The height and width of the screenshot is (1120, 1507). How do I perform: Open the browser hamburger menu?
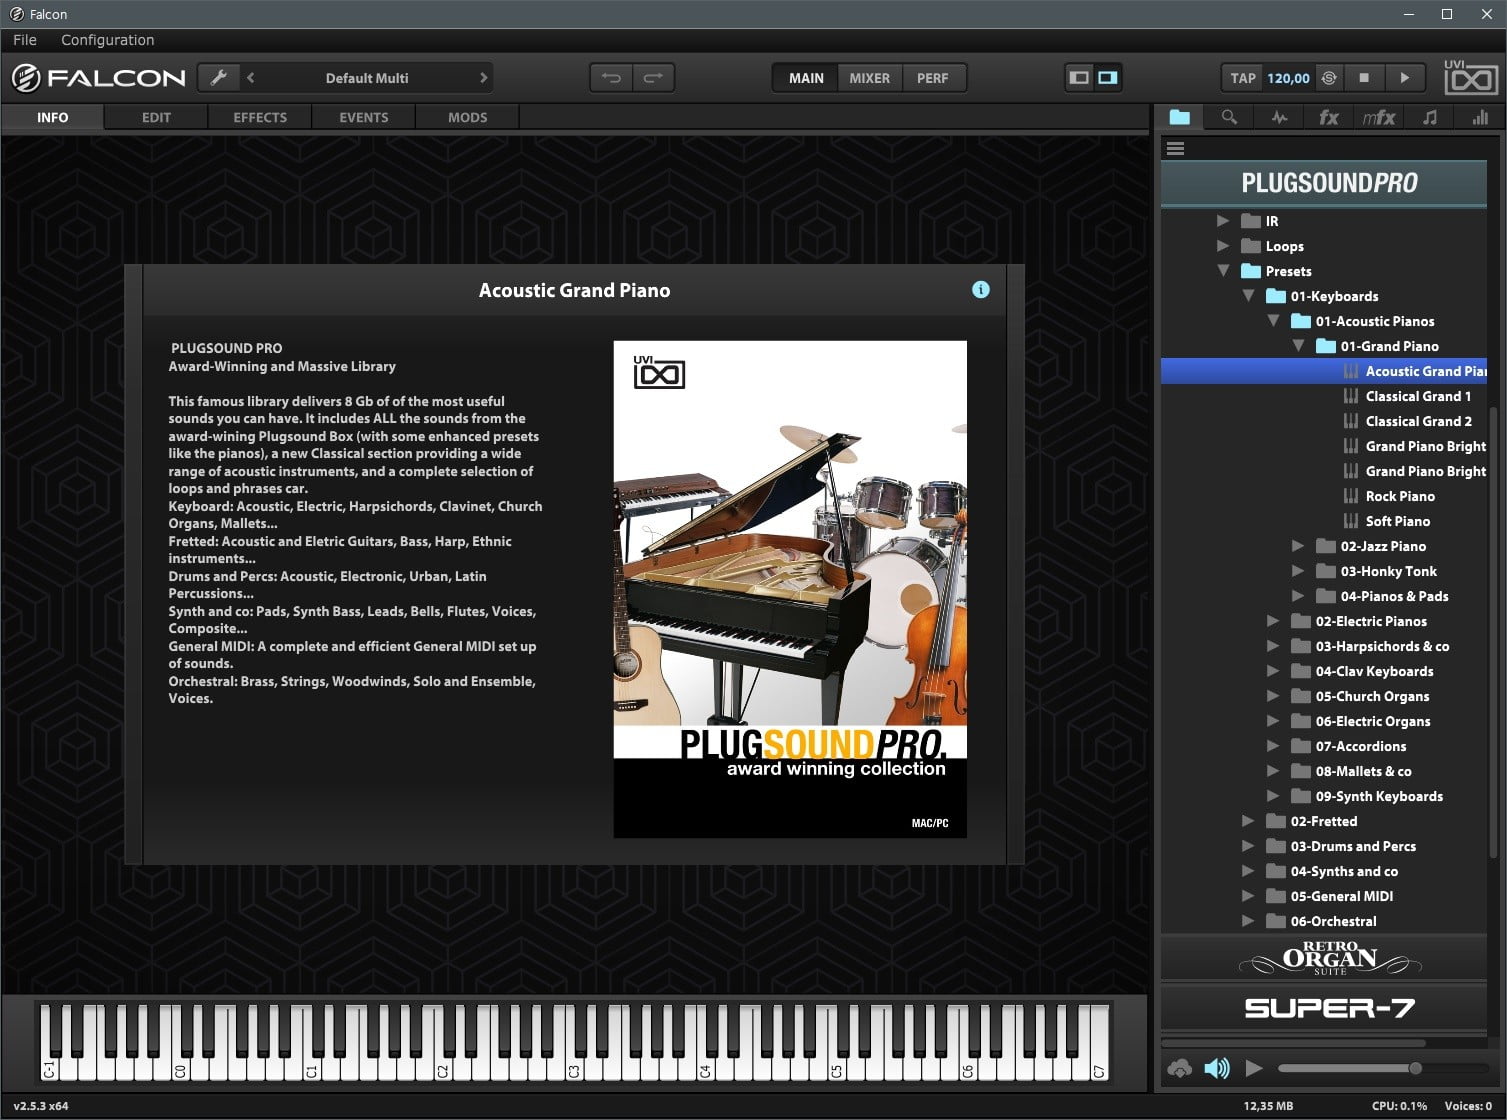pyautogui.click(x=1176, y=148)
